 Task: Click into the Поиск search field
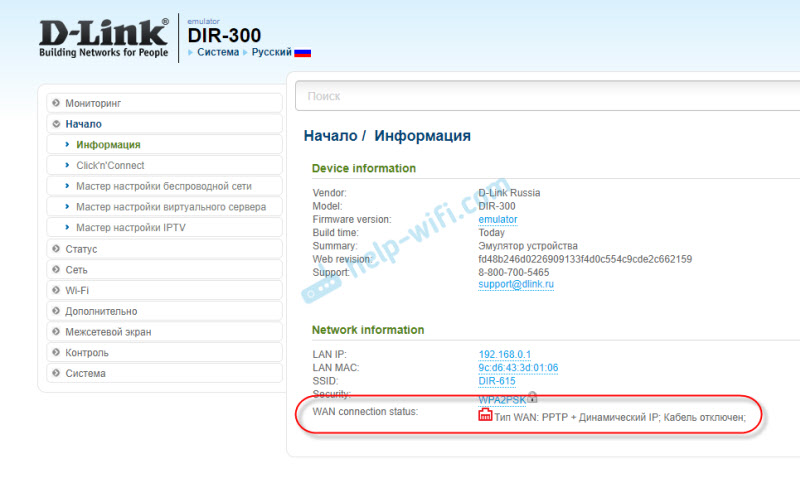click(x=547, y=96)
